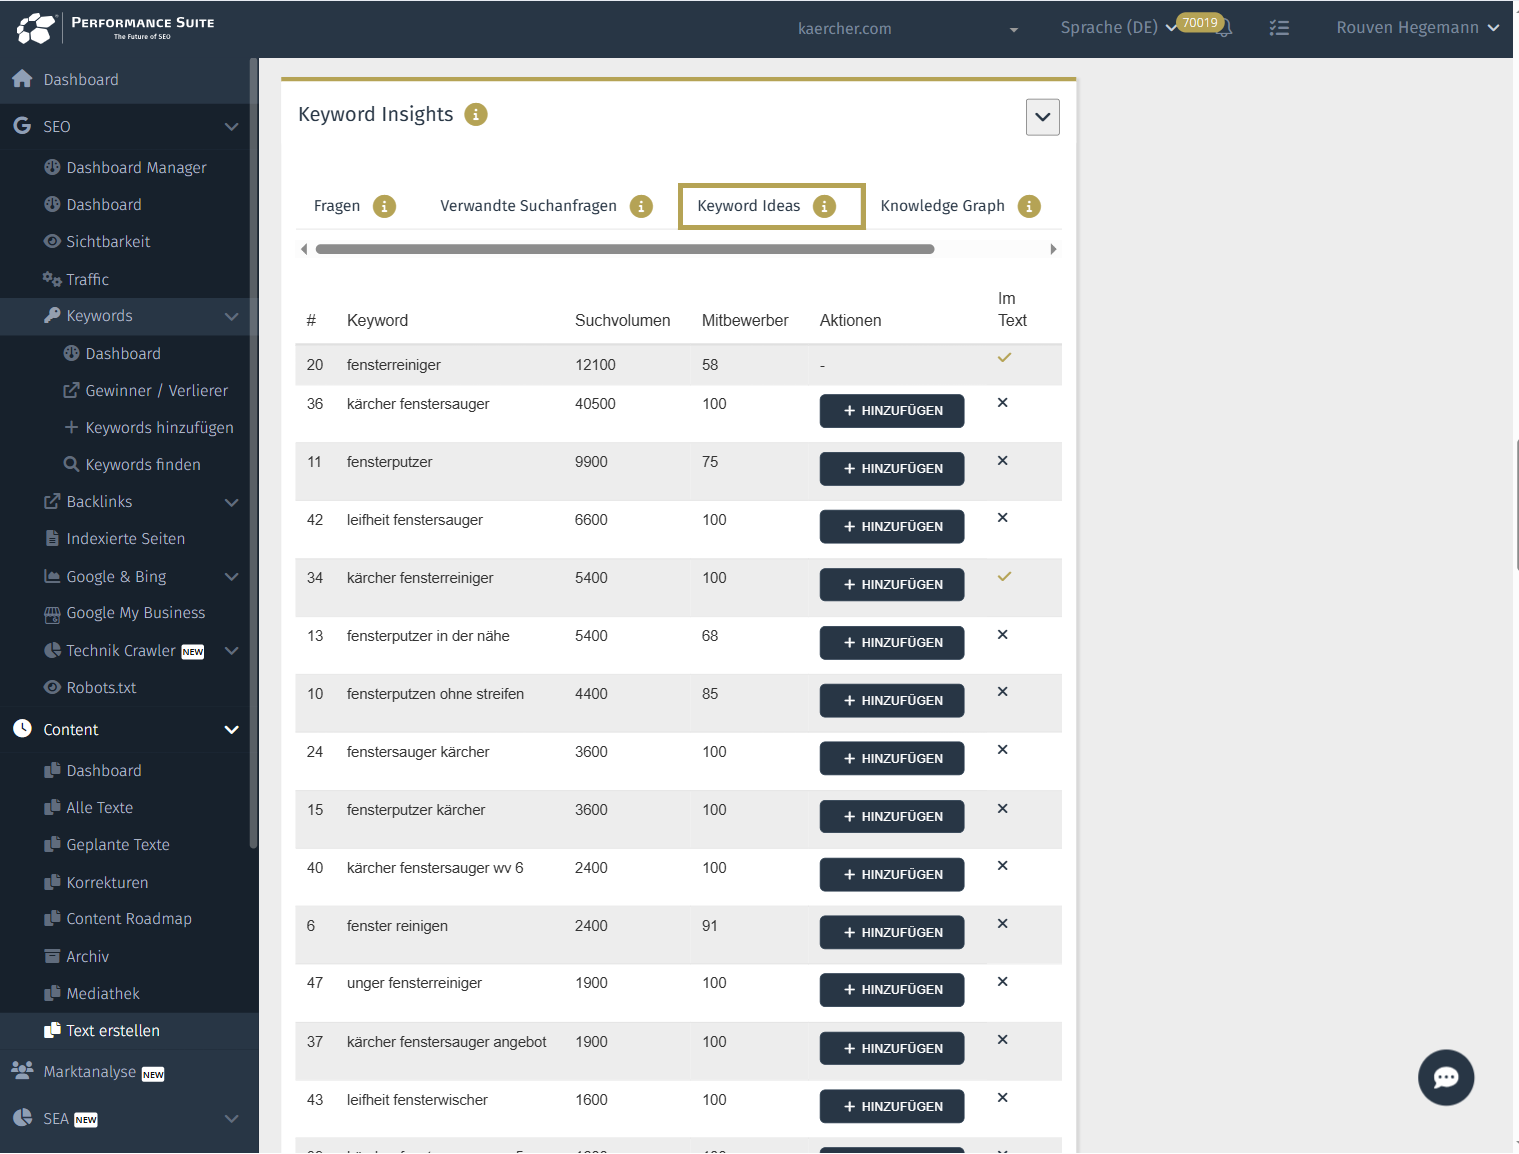Click the Robots.txt eye icon
This screenshot has height=1154, width=1519.
(52, 687)
